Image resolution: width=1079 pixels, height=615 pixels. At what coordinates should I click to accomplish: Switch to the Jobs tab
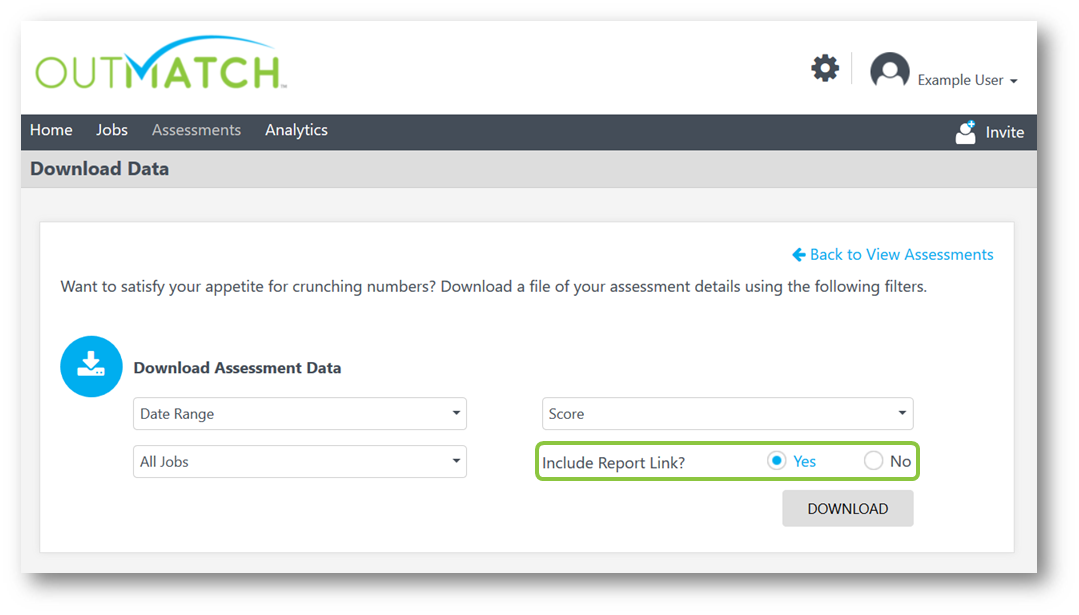click(111, 130)
